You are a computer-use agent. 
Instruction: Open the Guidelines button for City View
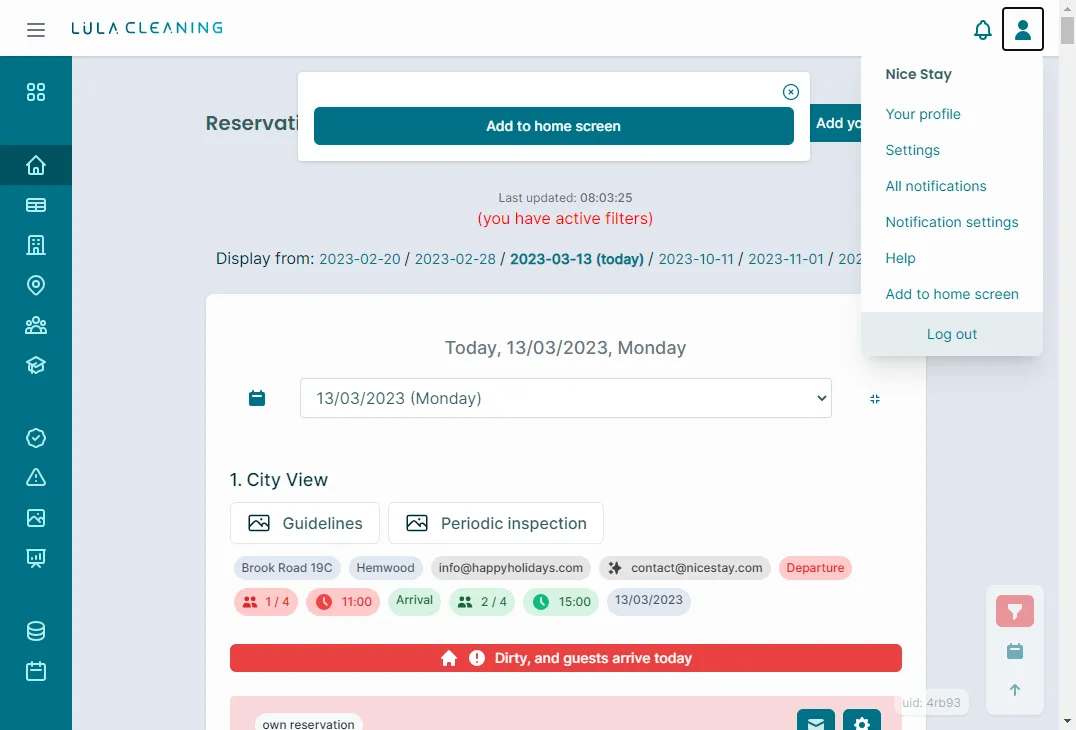305,523
